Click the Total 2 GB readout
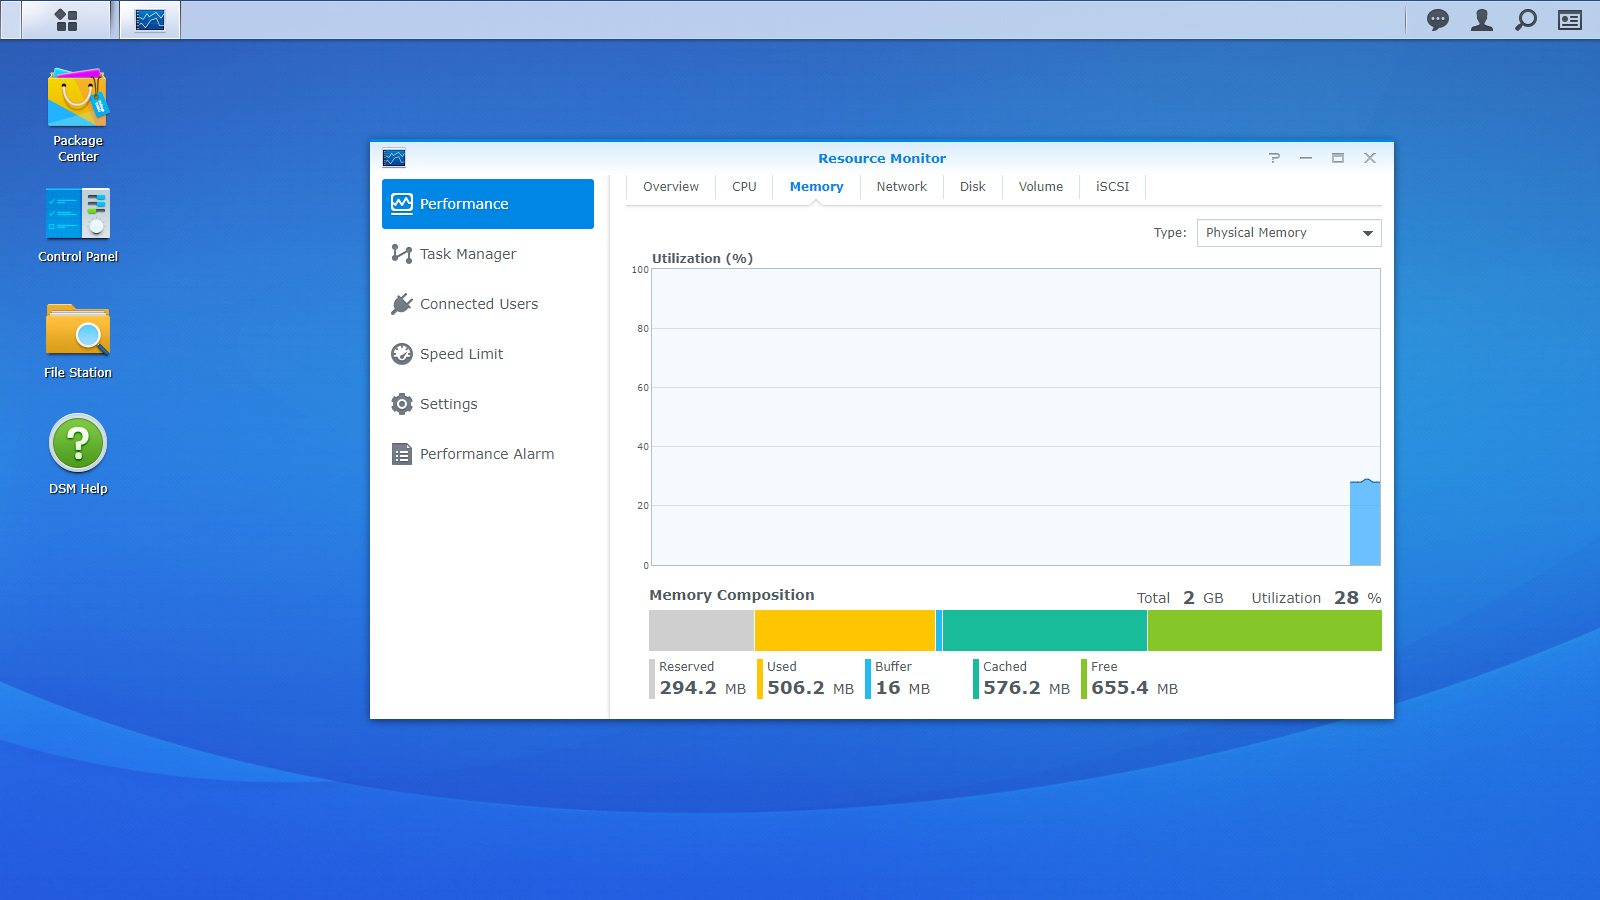The width and height of the screenshot is (1600, 900). click(x=1180, y=598)
